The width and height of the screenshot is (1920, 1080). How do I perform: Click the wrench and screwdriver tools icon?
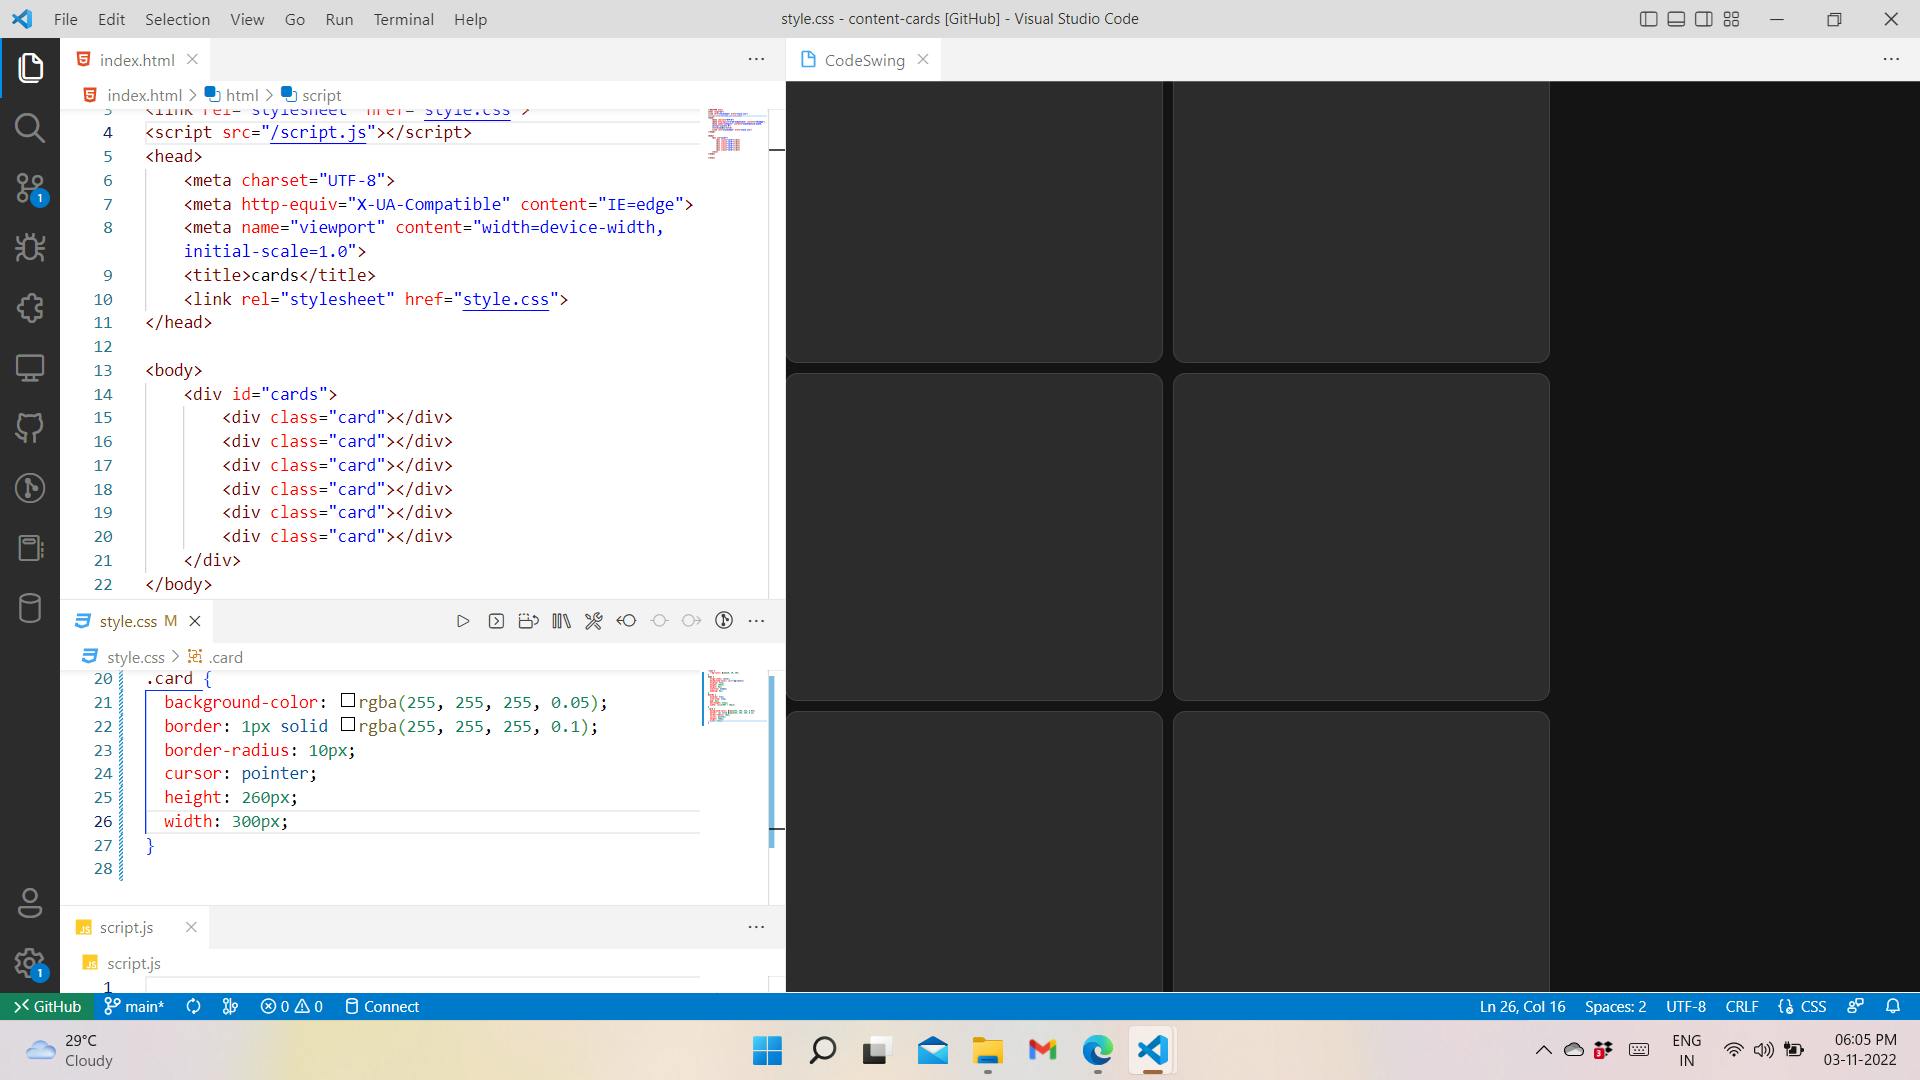point(594,621)
